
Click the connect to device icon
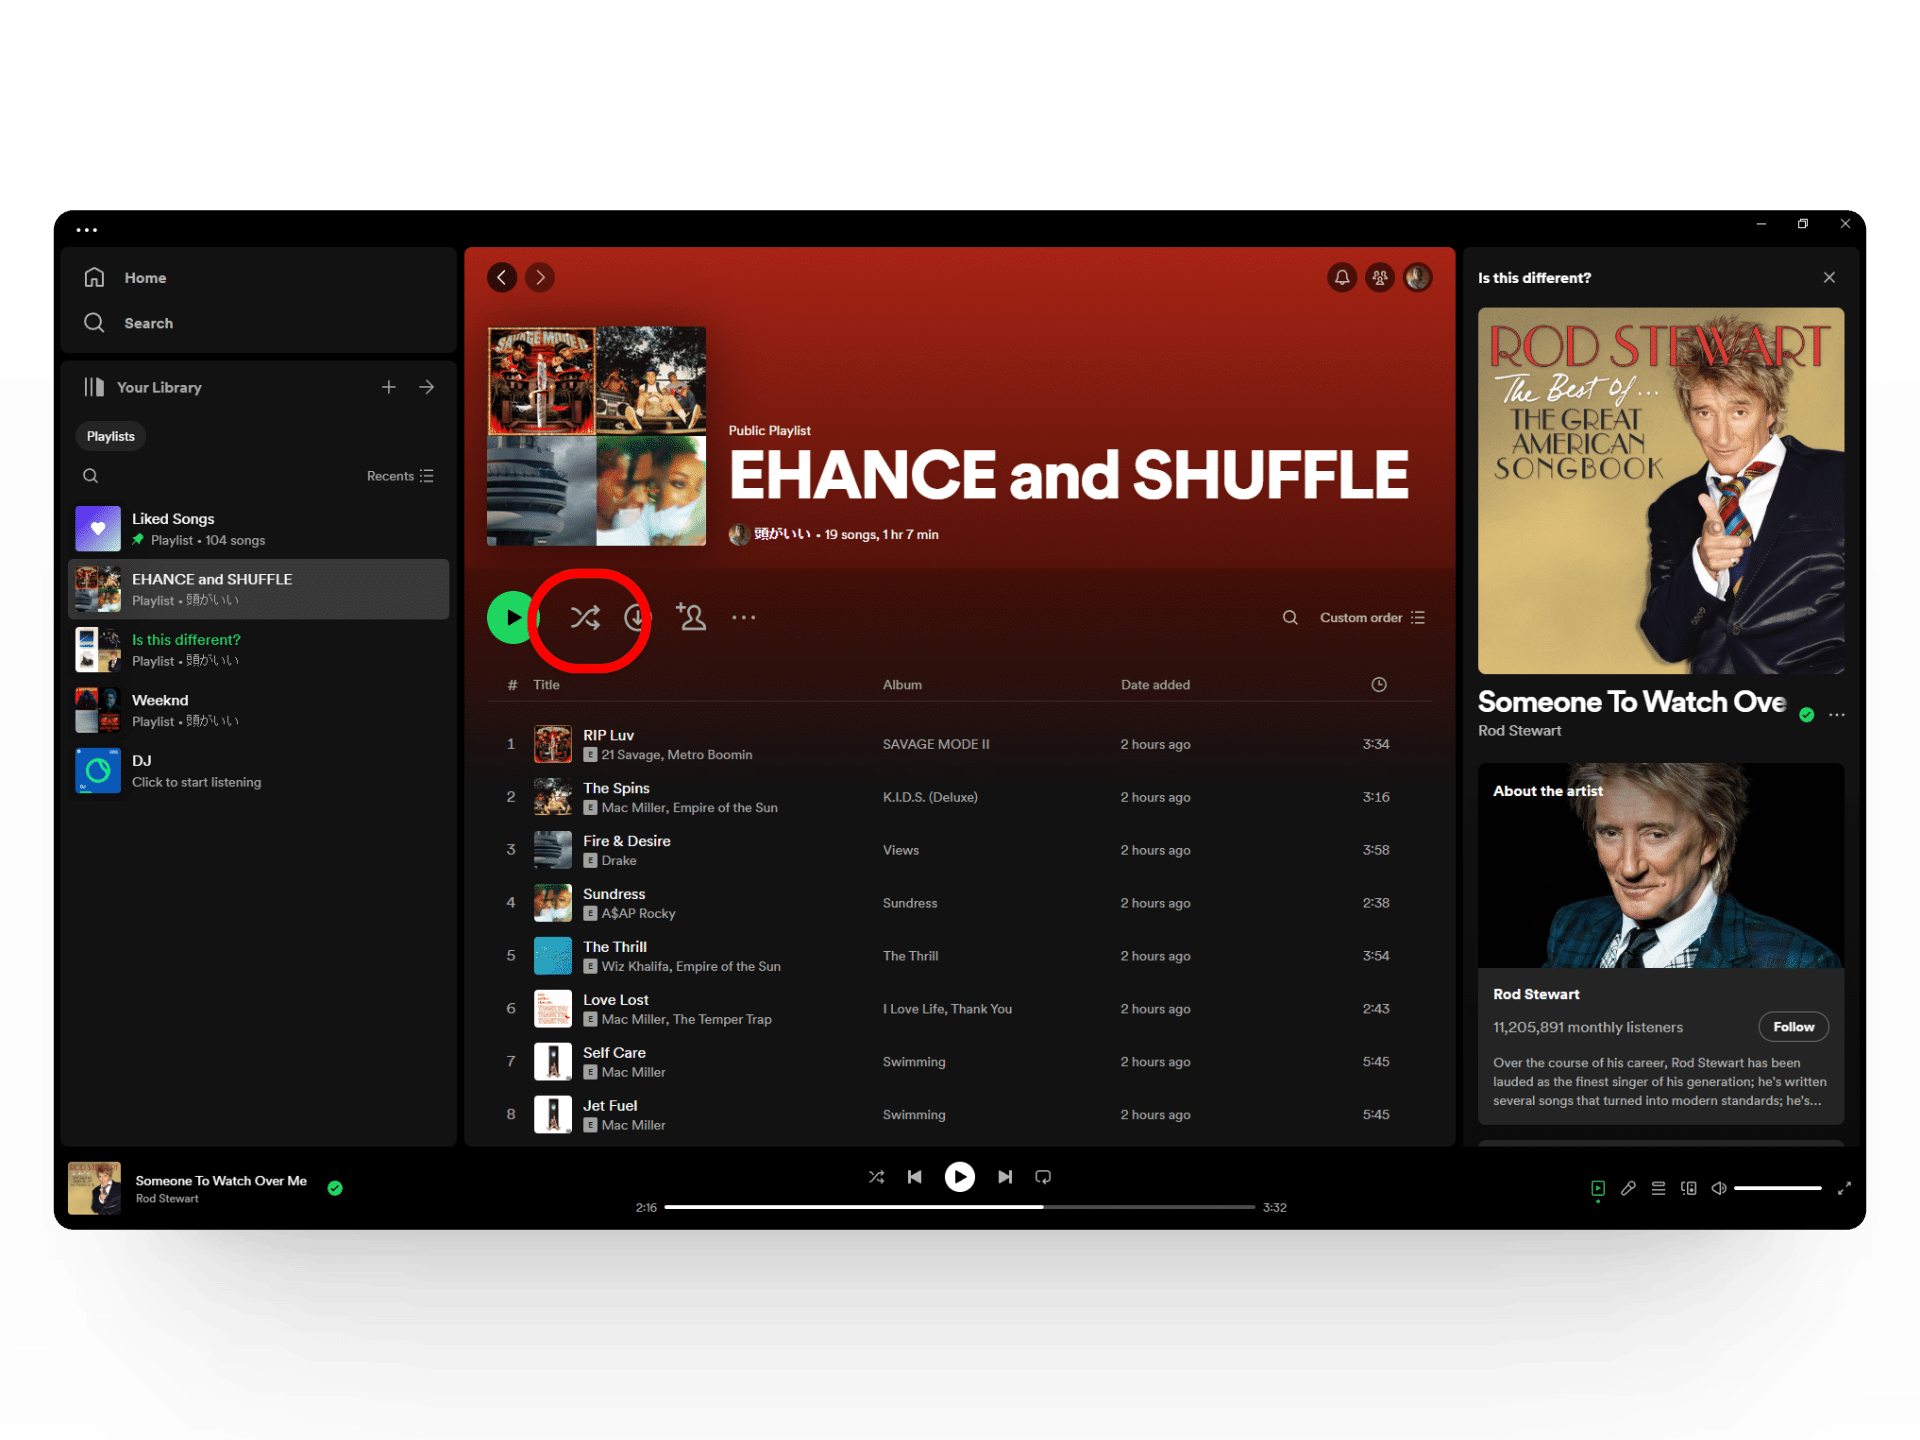tap(1689, 1188)
